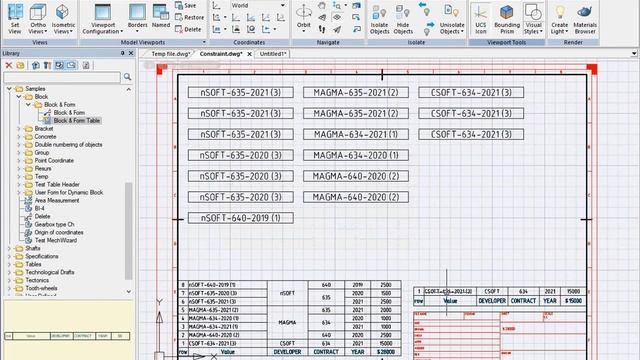Toggle the UCS Icon display
This screenshot has width=640, height=360.
tap(480, 19)
